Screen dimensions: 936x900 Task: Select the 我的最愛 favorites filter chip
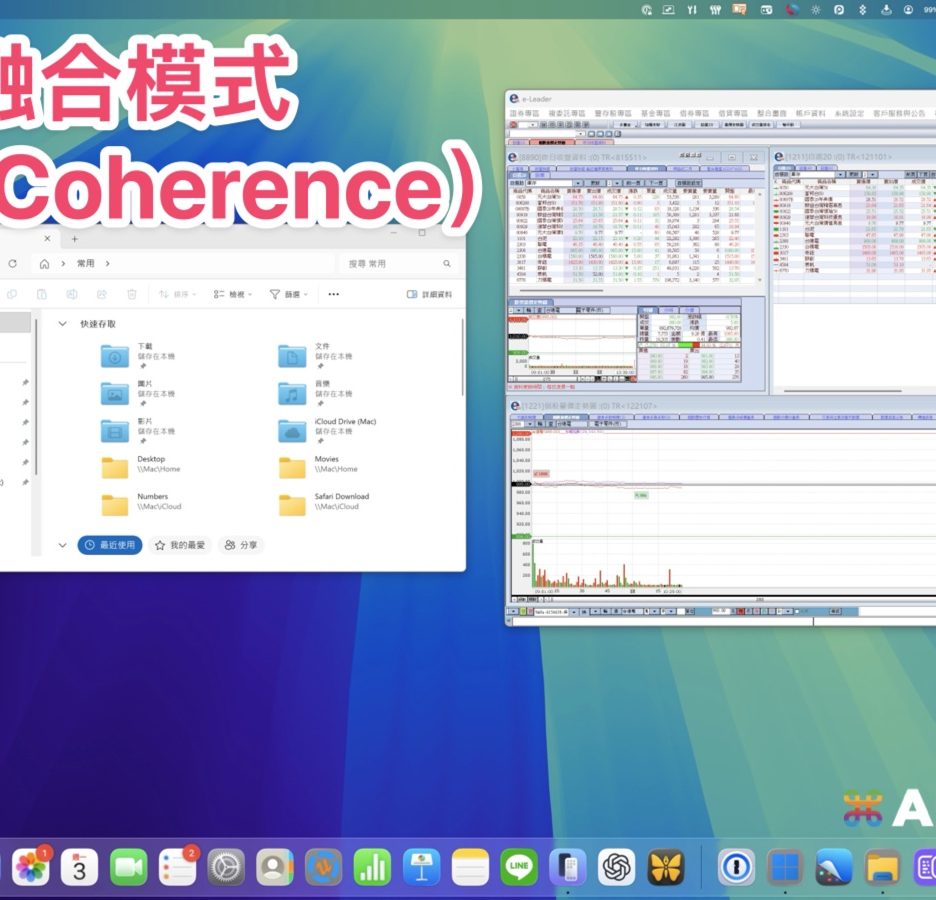click(x=180, y=545)
